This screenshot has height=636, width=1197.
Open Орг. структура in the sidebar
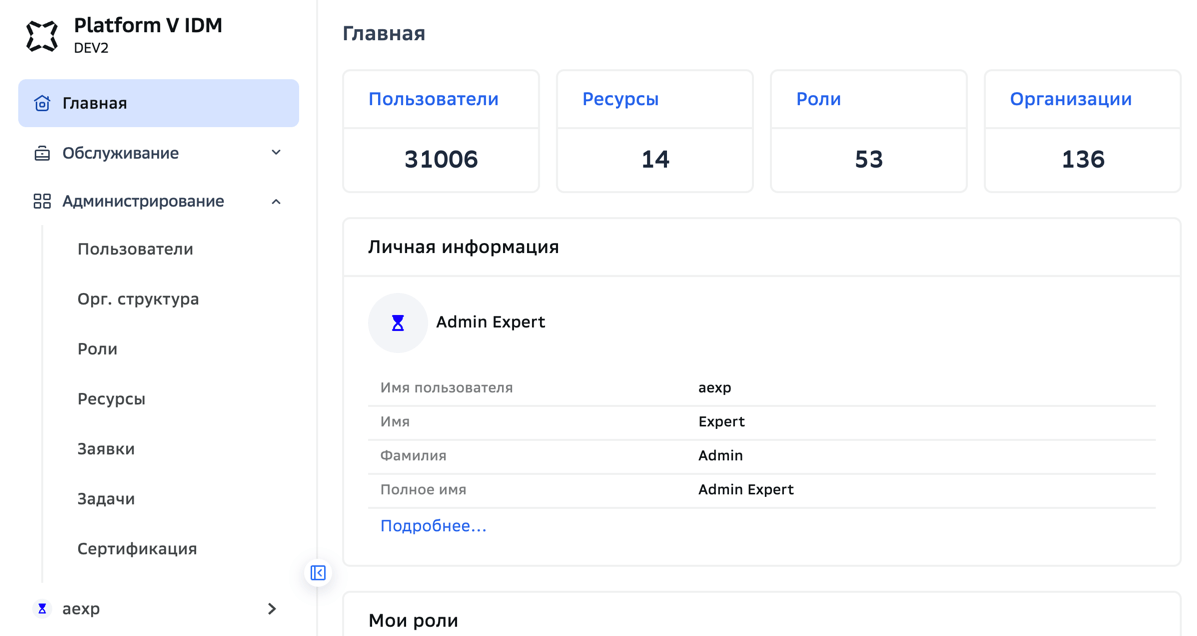[138, 299]
